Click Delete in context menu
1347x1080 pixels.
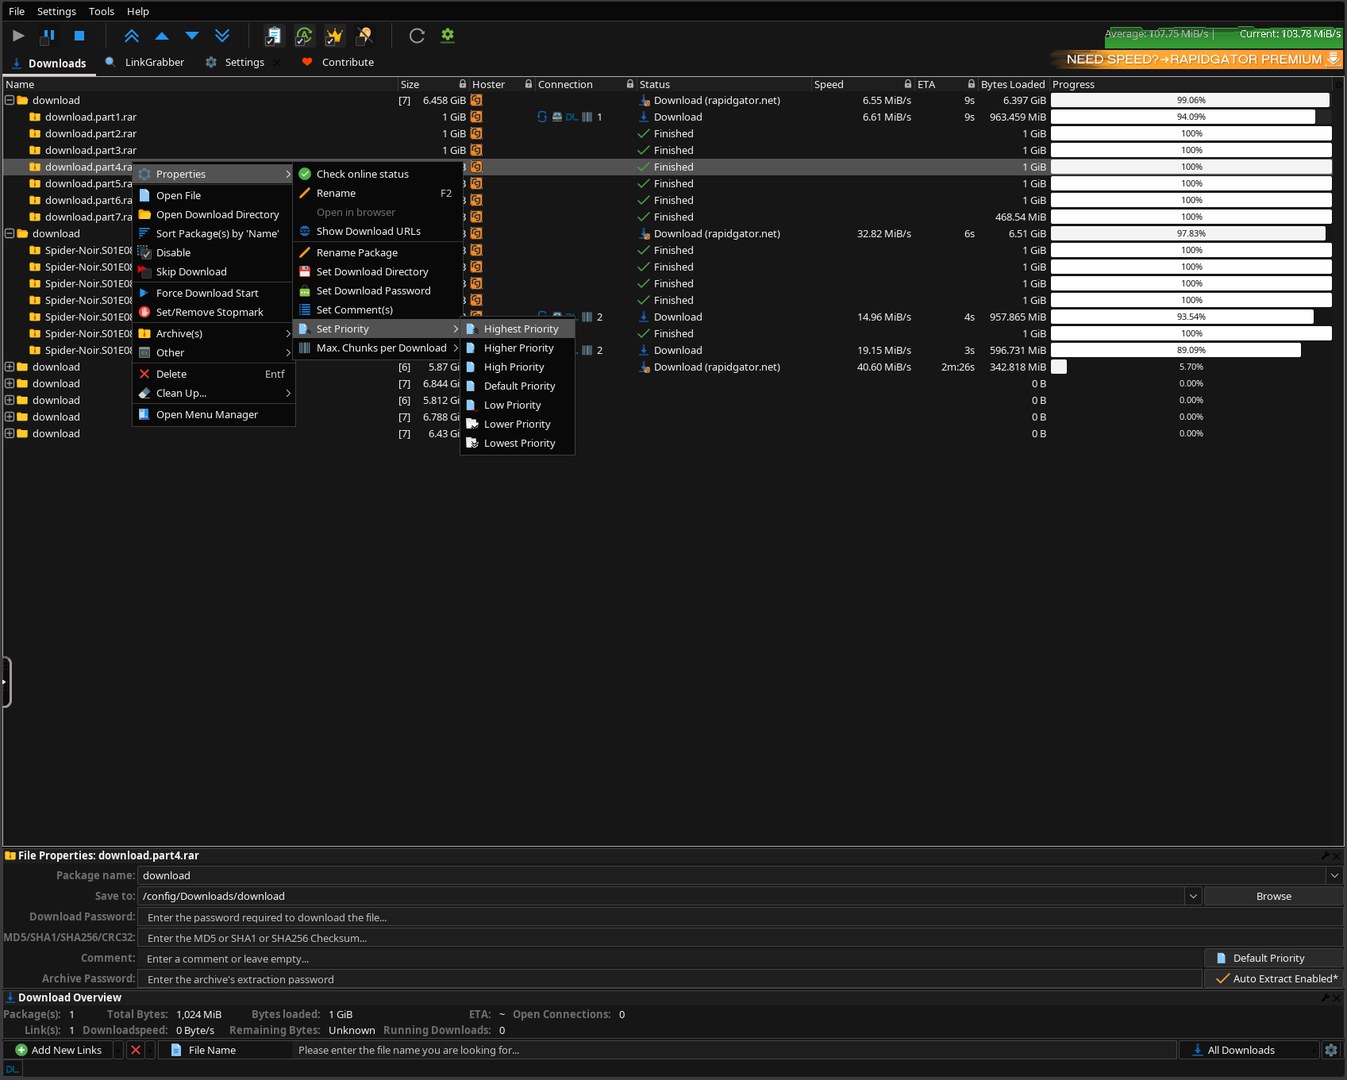[x=213, y=374]
